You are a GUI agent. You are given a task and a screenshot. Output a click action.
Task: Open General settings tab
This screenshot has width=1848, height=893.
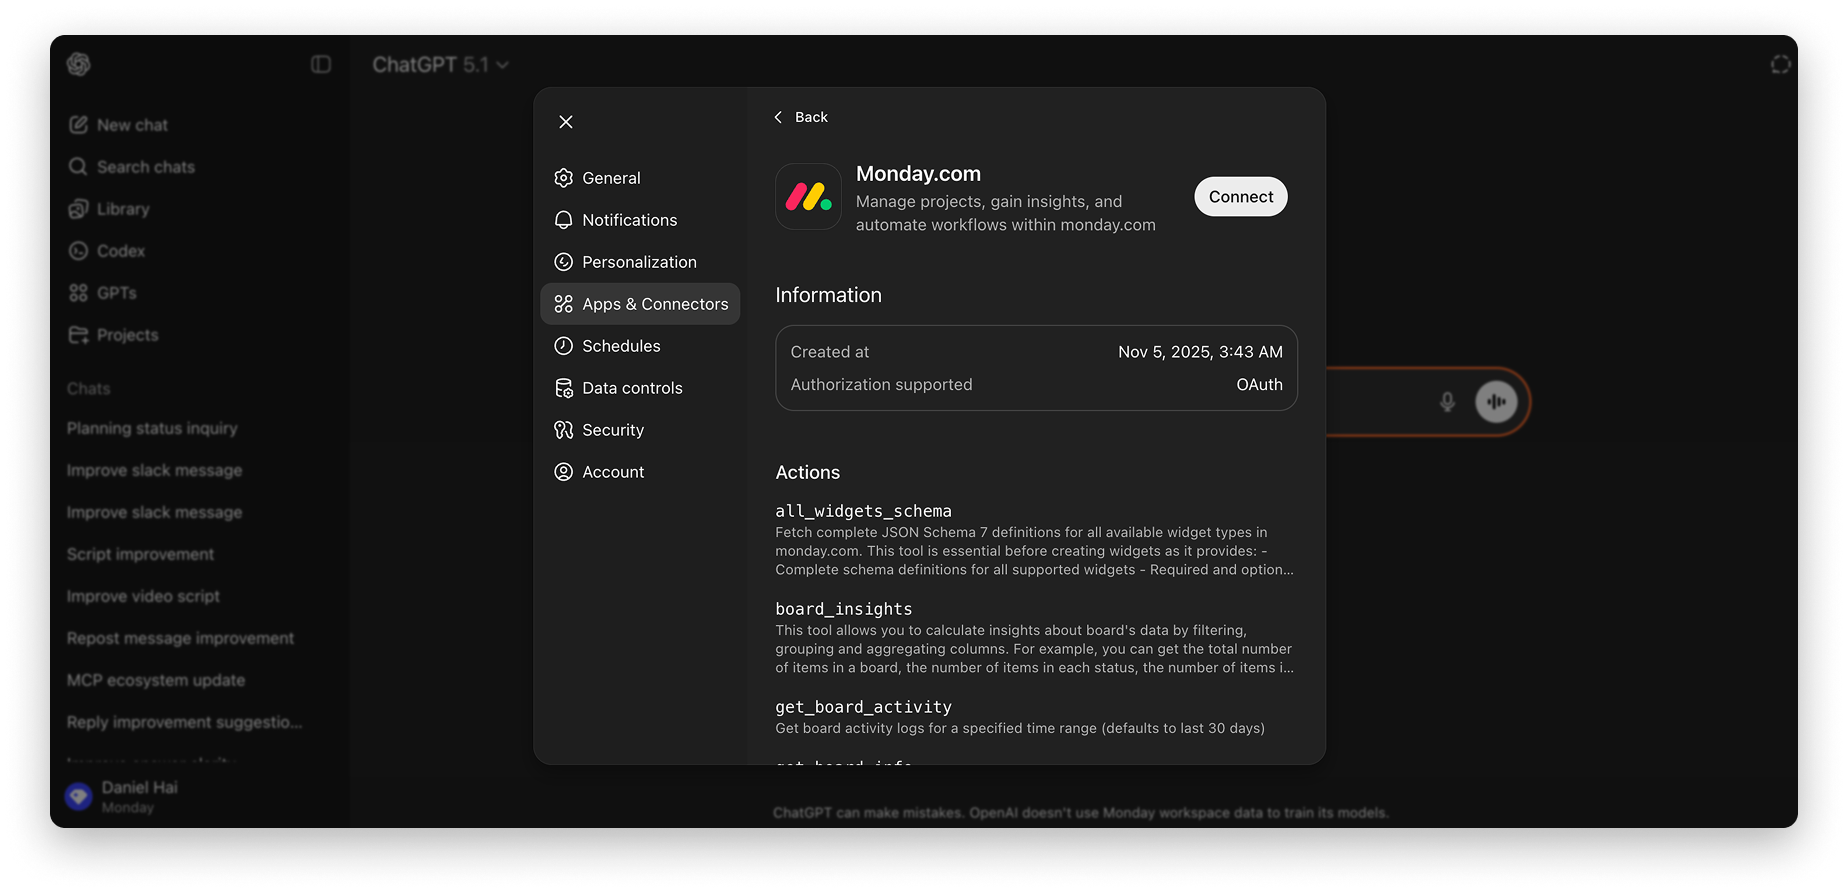(640, 178)
